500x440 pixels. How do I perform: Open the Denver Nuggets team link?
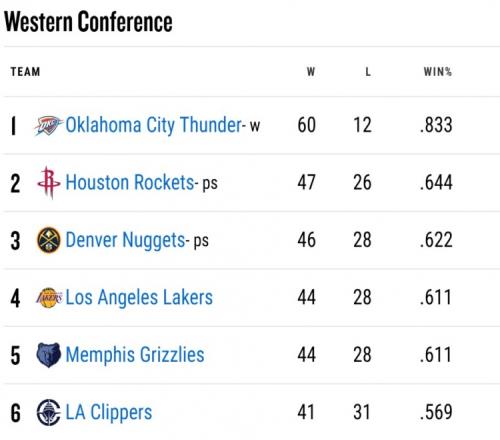click(x=125, y=241)
